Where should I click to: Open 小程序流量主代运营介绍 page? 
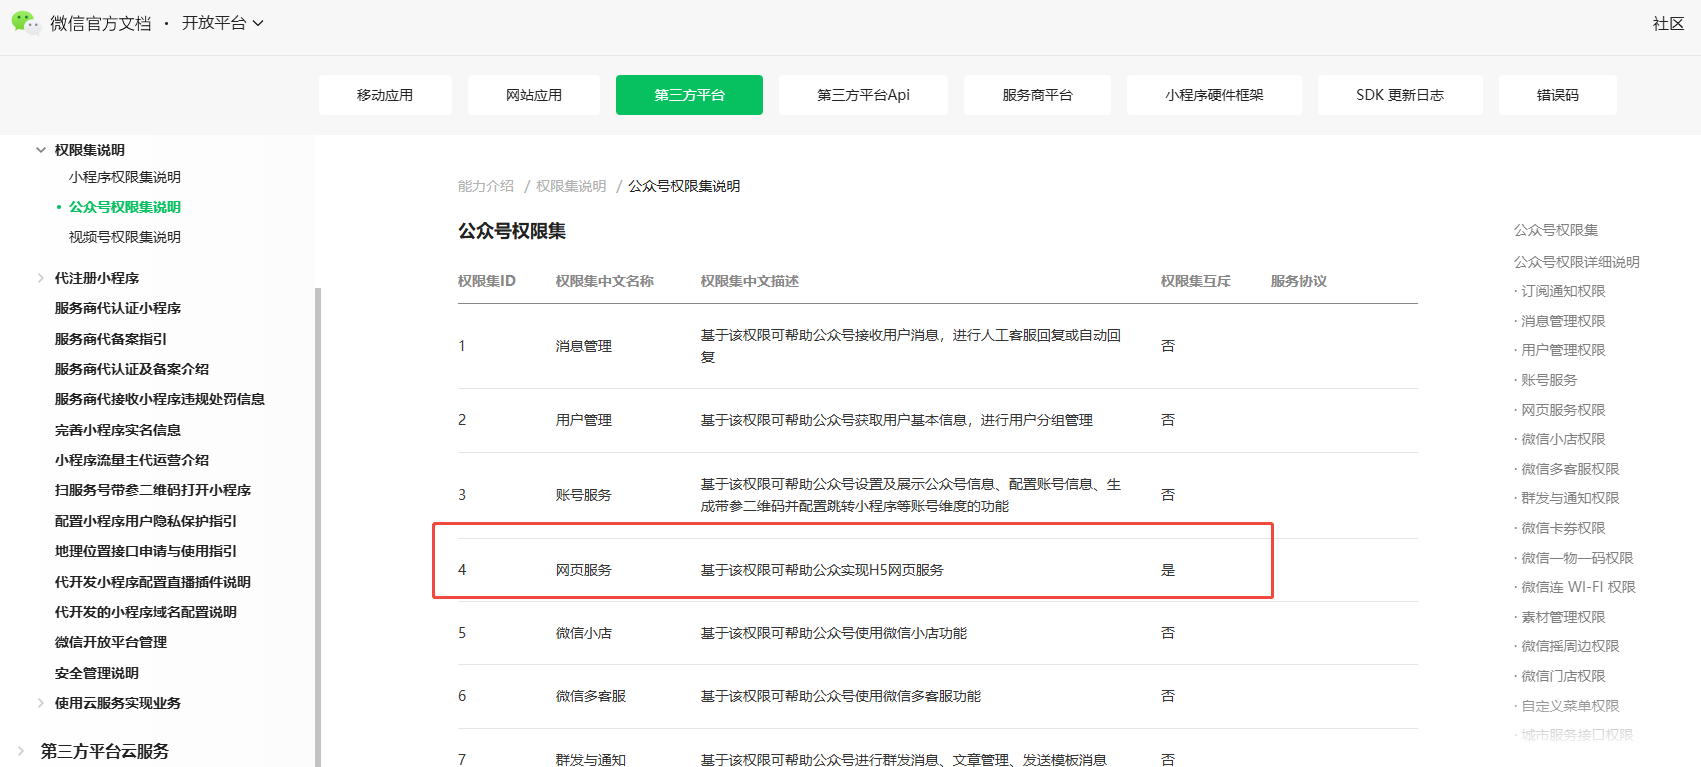(x=132, y=460)
